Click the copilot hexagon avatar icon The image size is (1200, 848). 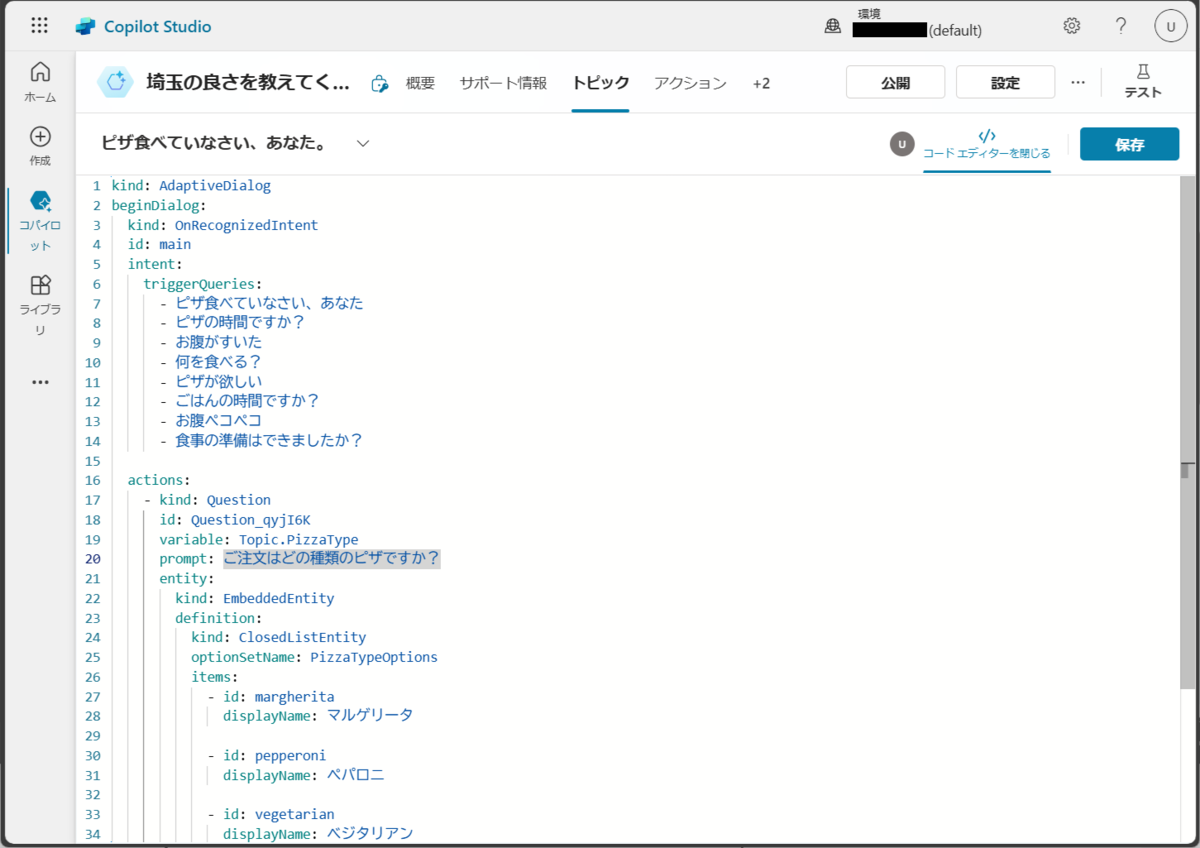(x=115, y=83)
